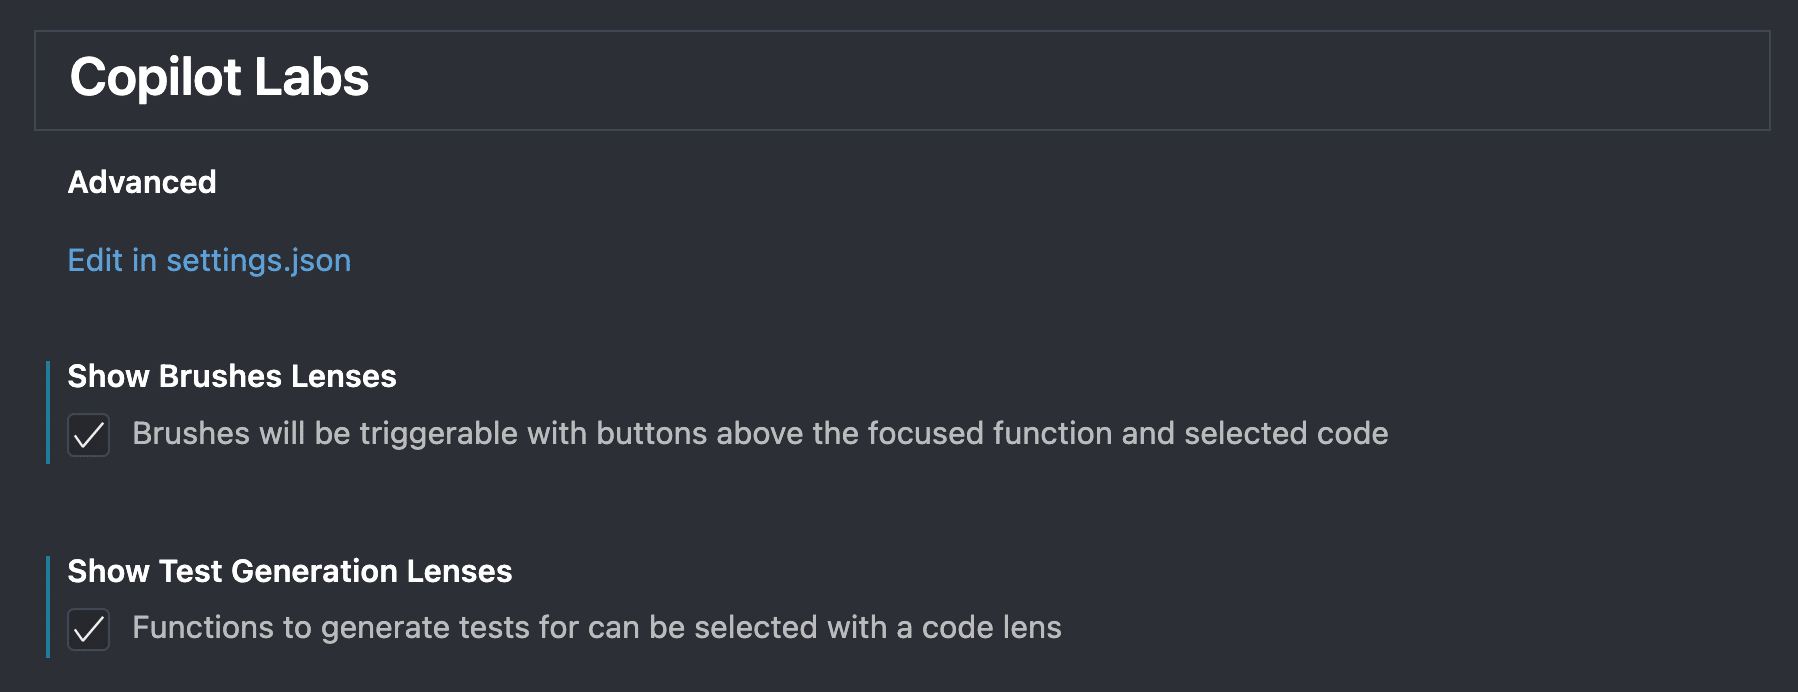Image resolution: width=1798 pixels, height=692 pixels.
Task: Click the Advanced setting to edit in JSON
Action: (x=209, y=260)
